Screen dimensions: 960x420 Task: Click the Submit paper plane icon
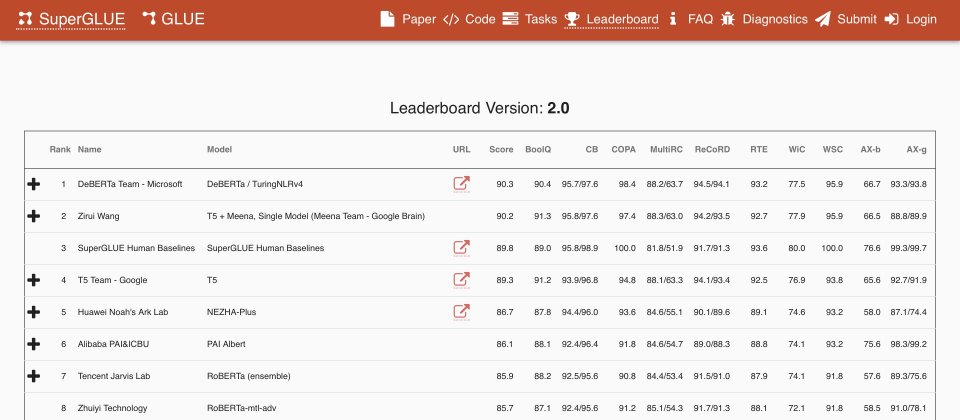[x=822, y=19]
